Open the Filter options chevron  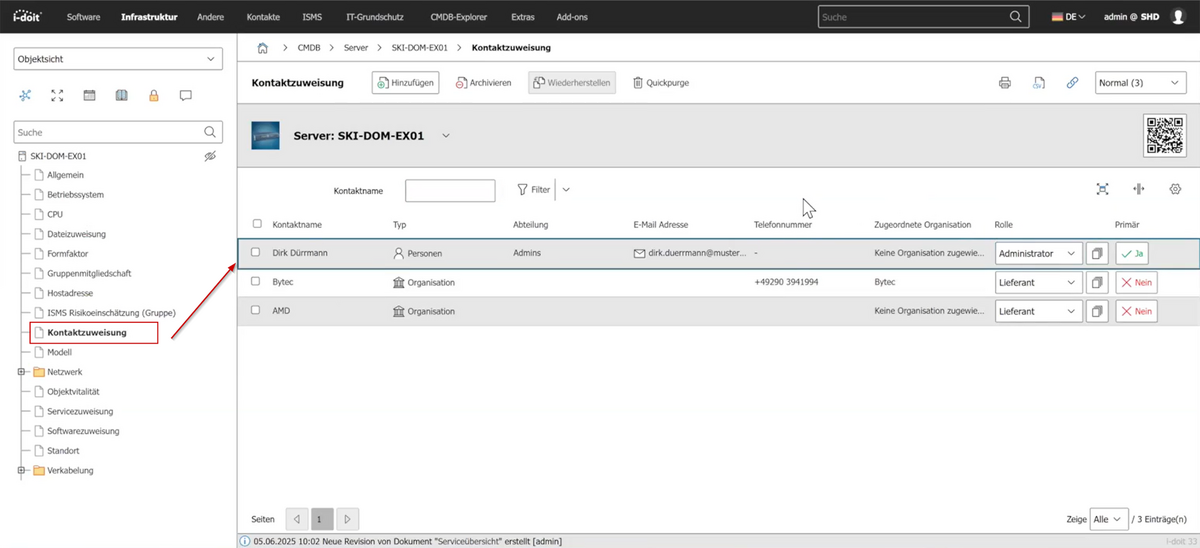[x=566, y=189]
